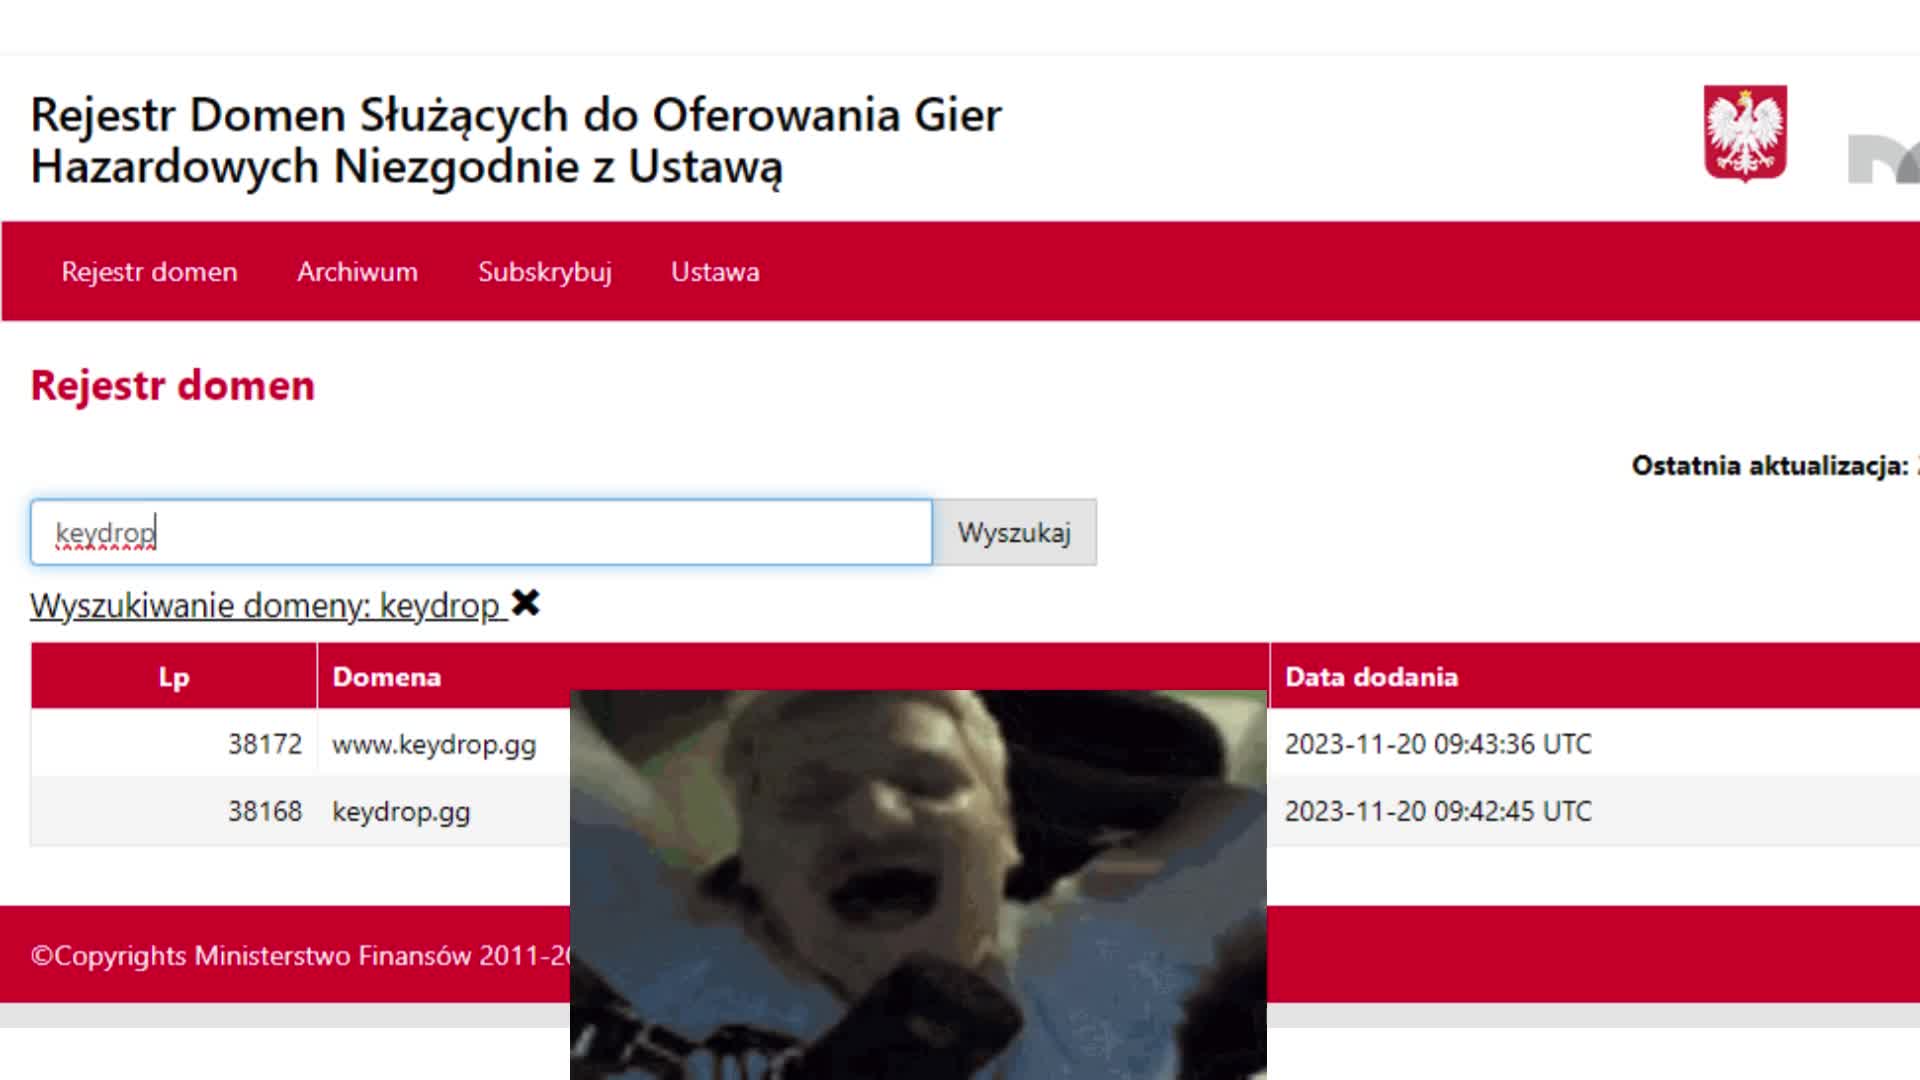Click the Polish eagle emblem icon
Image resolution: width=1920 pixels, height=1080 pixels.
(1745, 133)
